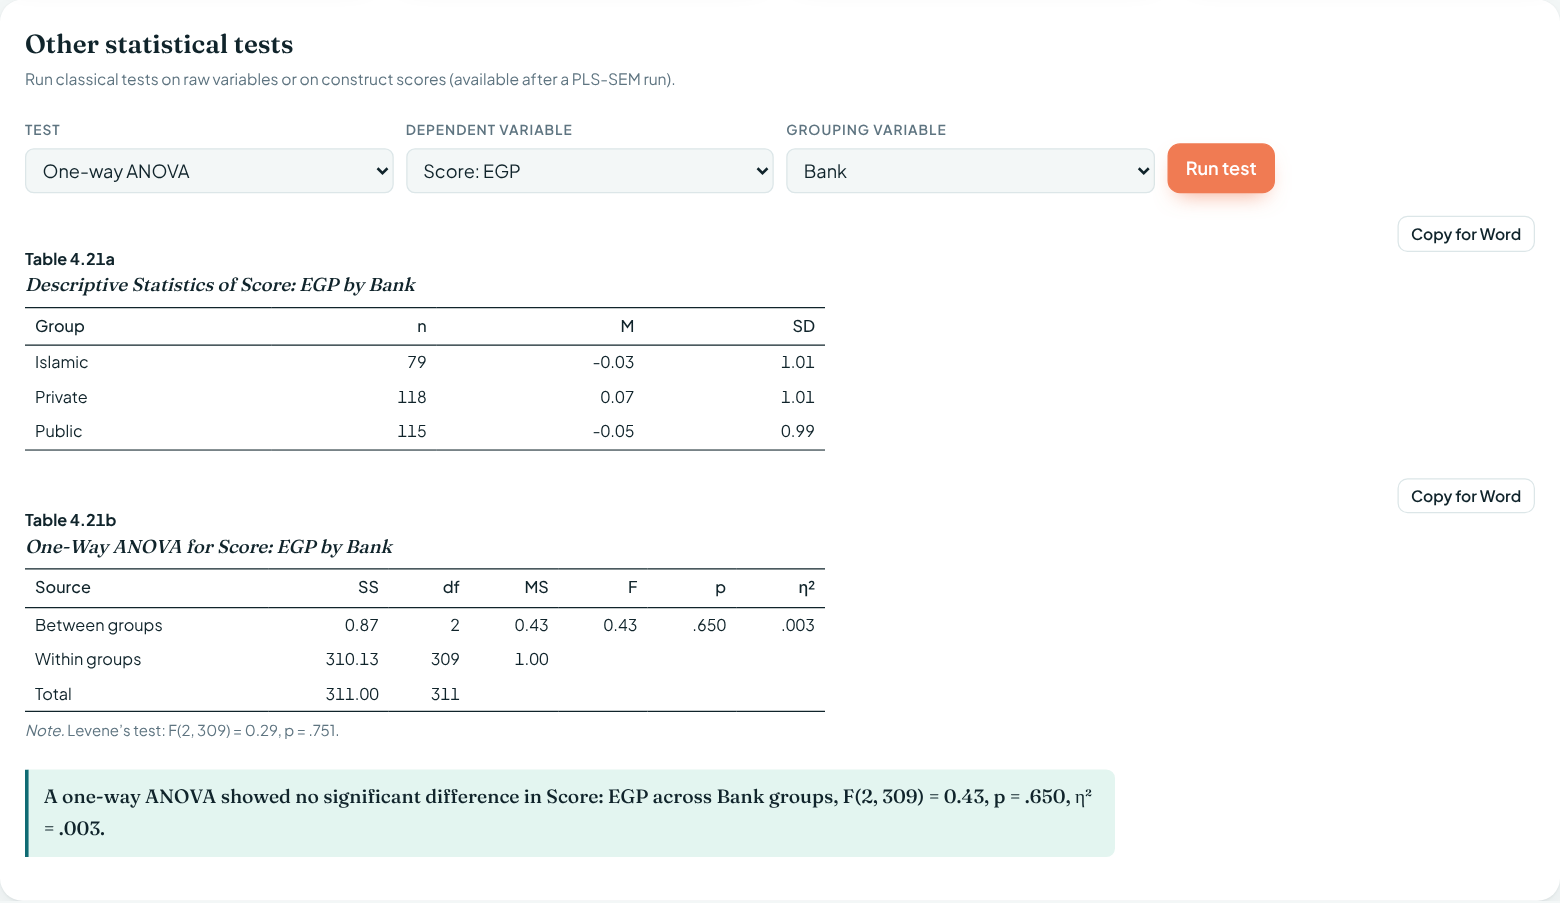Select the mean -0.05 in the Public row

click(613, 431)
